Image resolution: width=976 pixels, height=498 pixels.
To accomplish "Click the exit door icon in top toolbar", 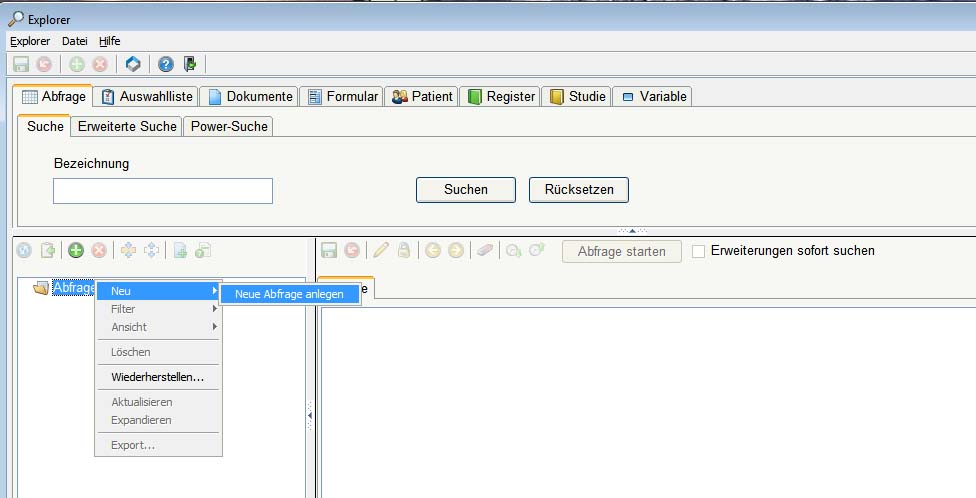I will (190, 64).
